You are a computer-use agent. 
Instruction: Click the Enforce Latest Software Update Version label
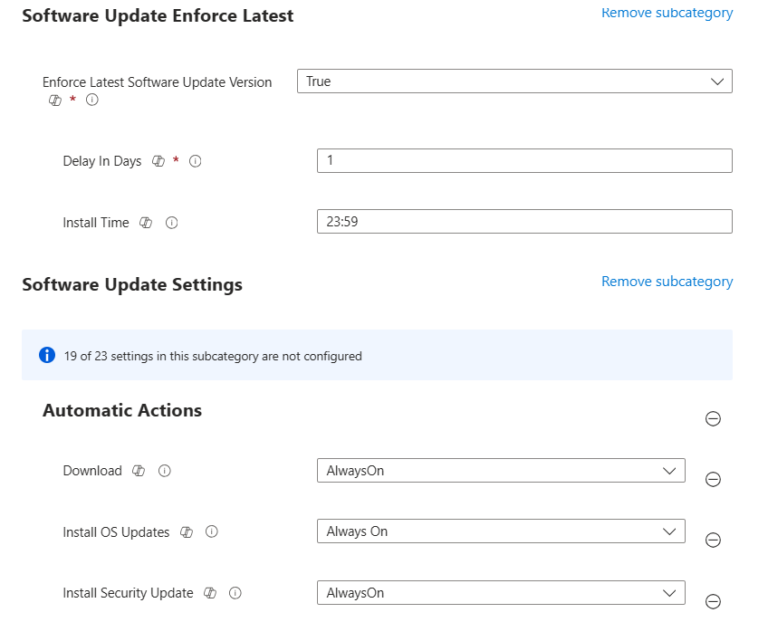tap(157, 82)
